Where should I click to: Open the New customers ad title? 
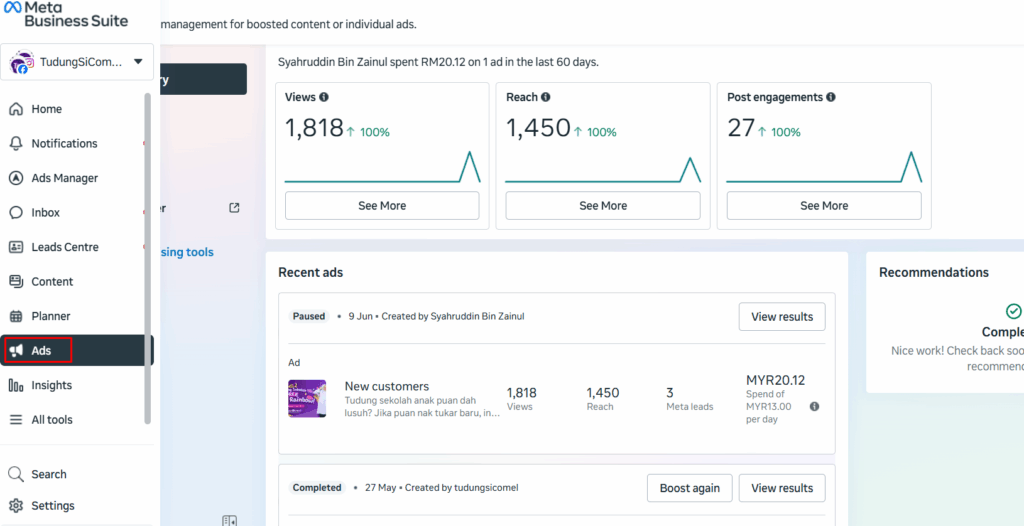pyautogui.click(x=387, y=386)
